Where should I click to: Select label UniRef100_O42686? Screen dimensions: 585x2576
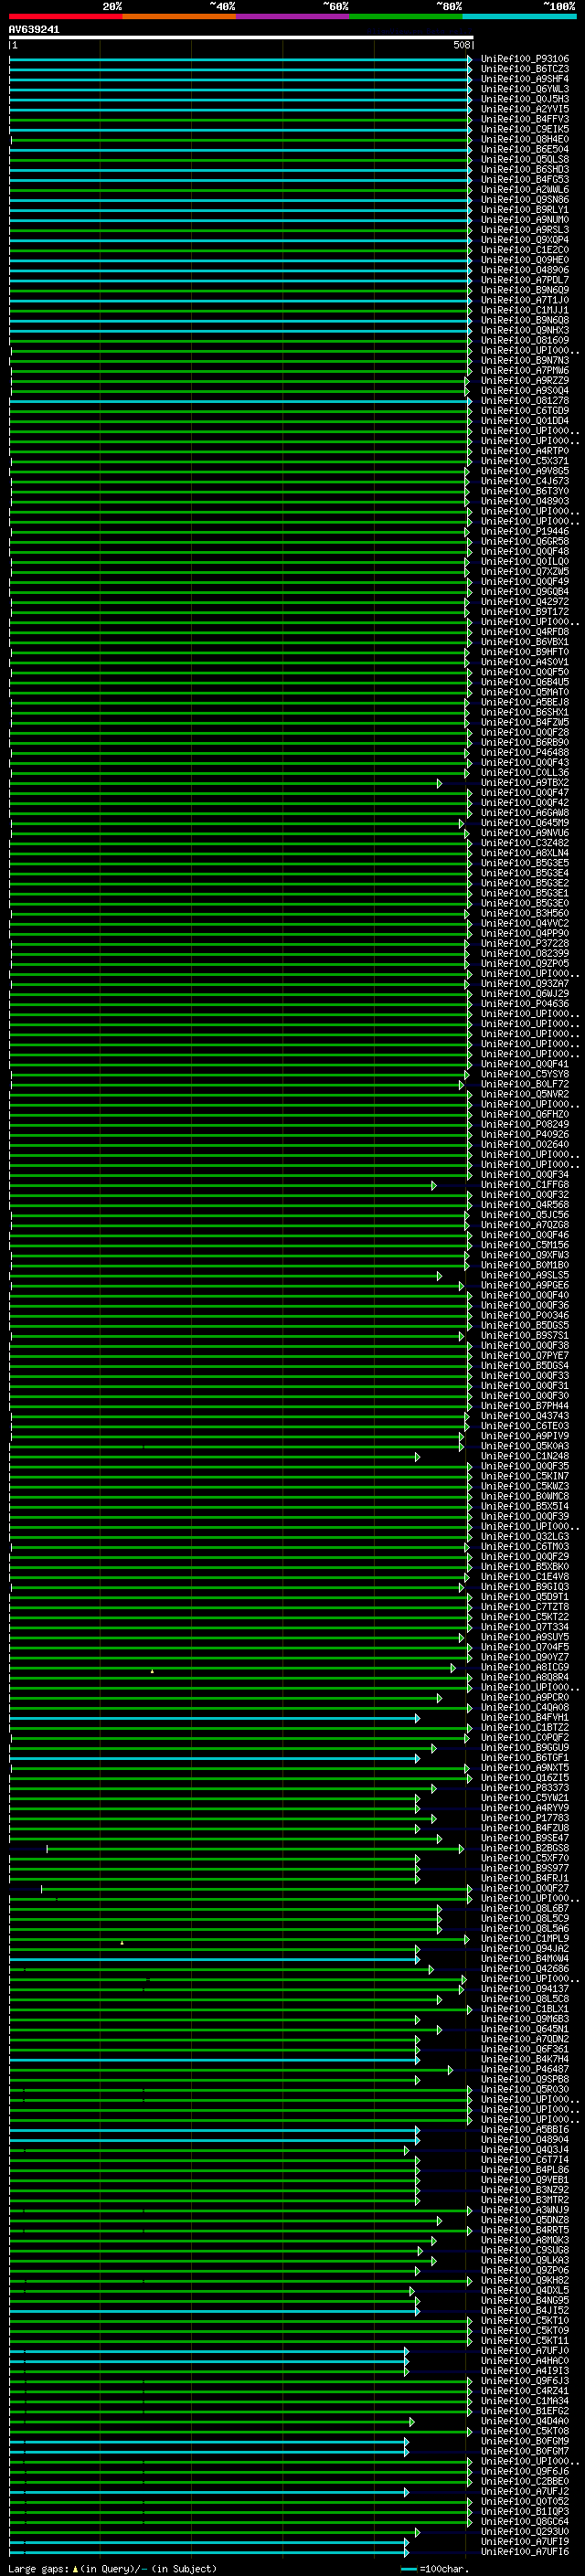[525, 1968]
